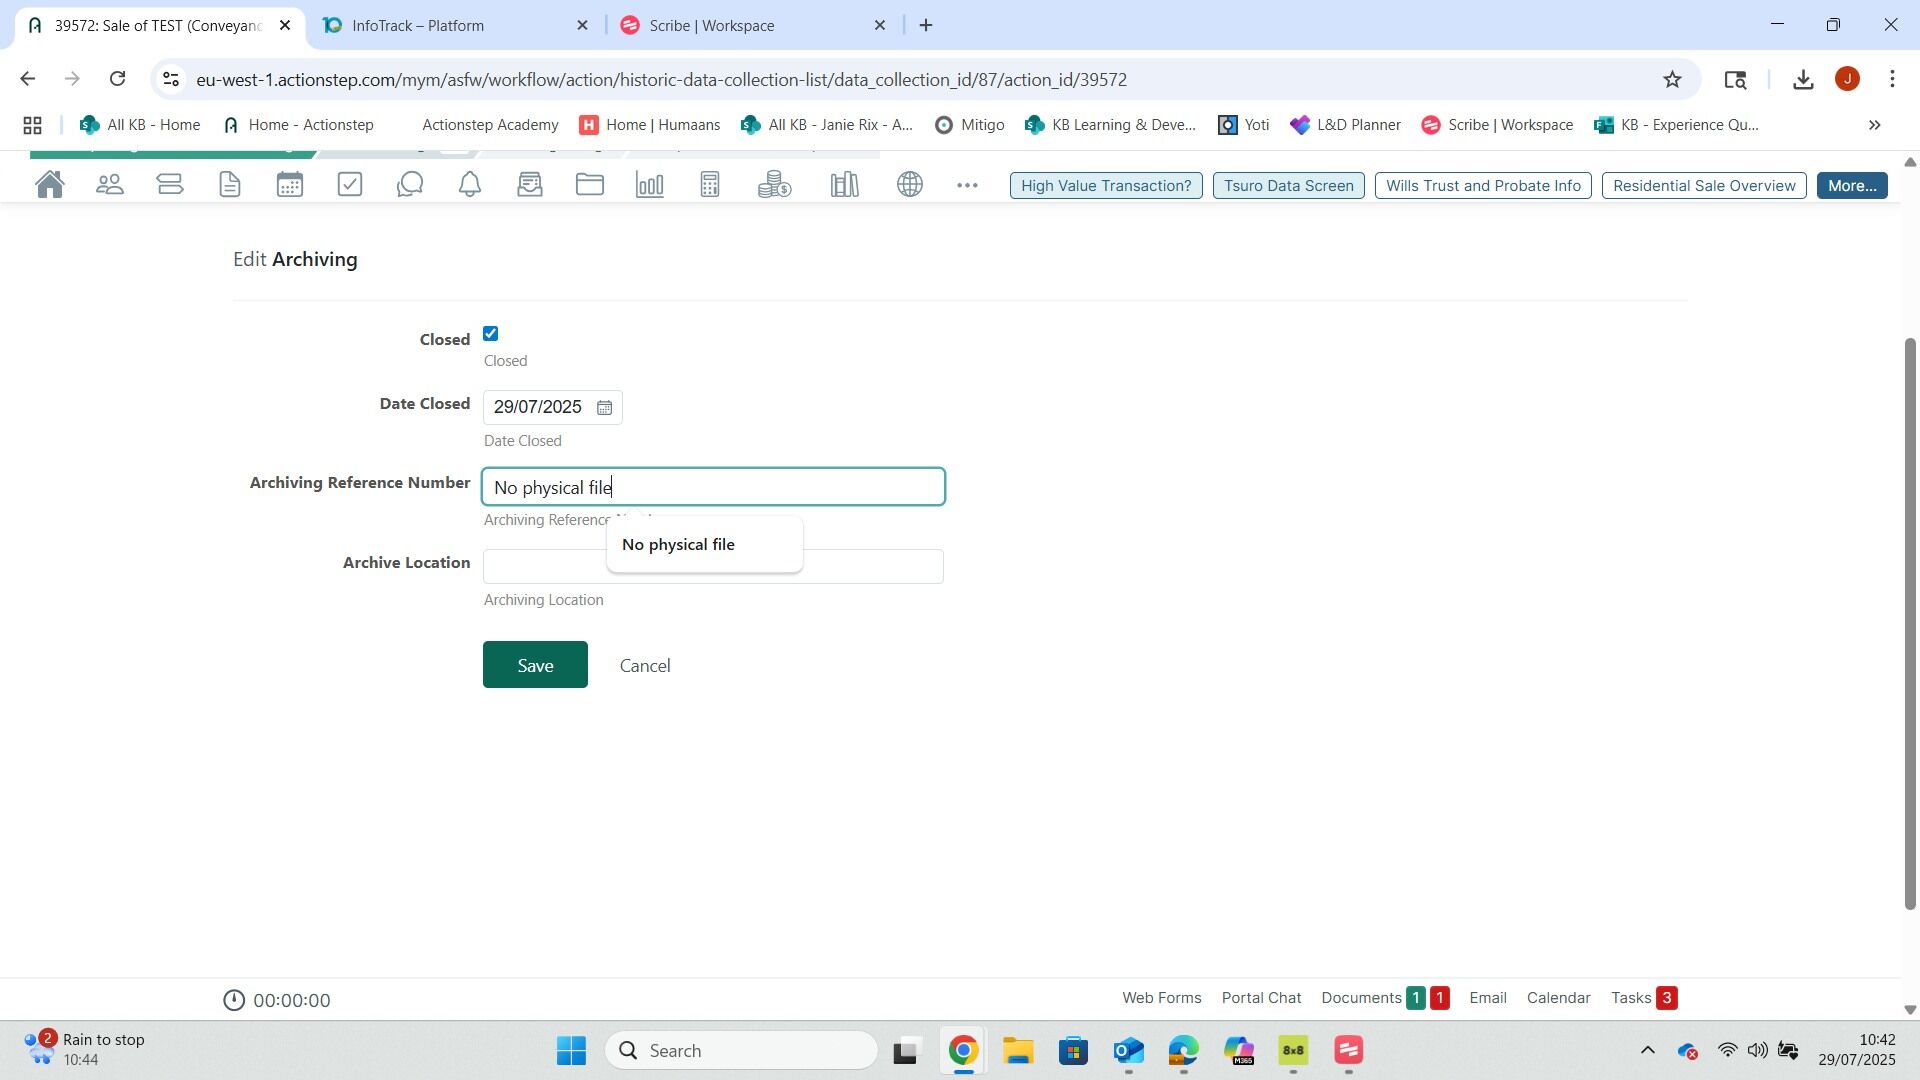Viewport: 1920px width, 1080px height.
Task: Open the Date Closed calendar picker
Action: 604,408
